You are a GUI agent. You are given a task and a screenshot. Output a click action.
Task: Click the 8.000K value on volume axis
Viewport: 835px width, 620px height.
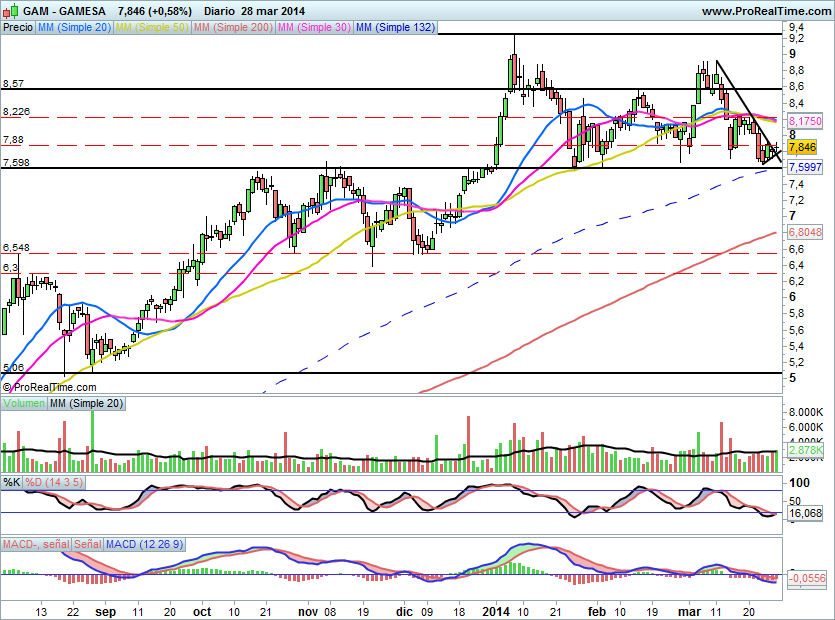806,412
